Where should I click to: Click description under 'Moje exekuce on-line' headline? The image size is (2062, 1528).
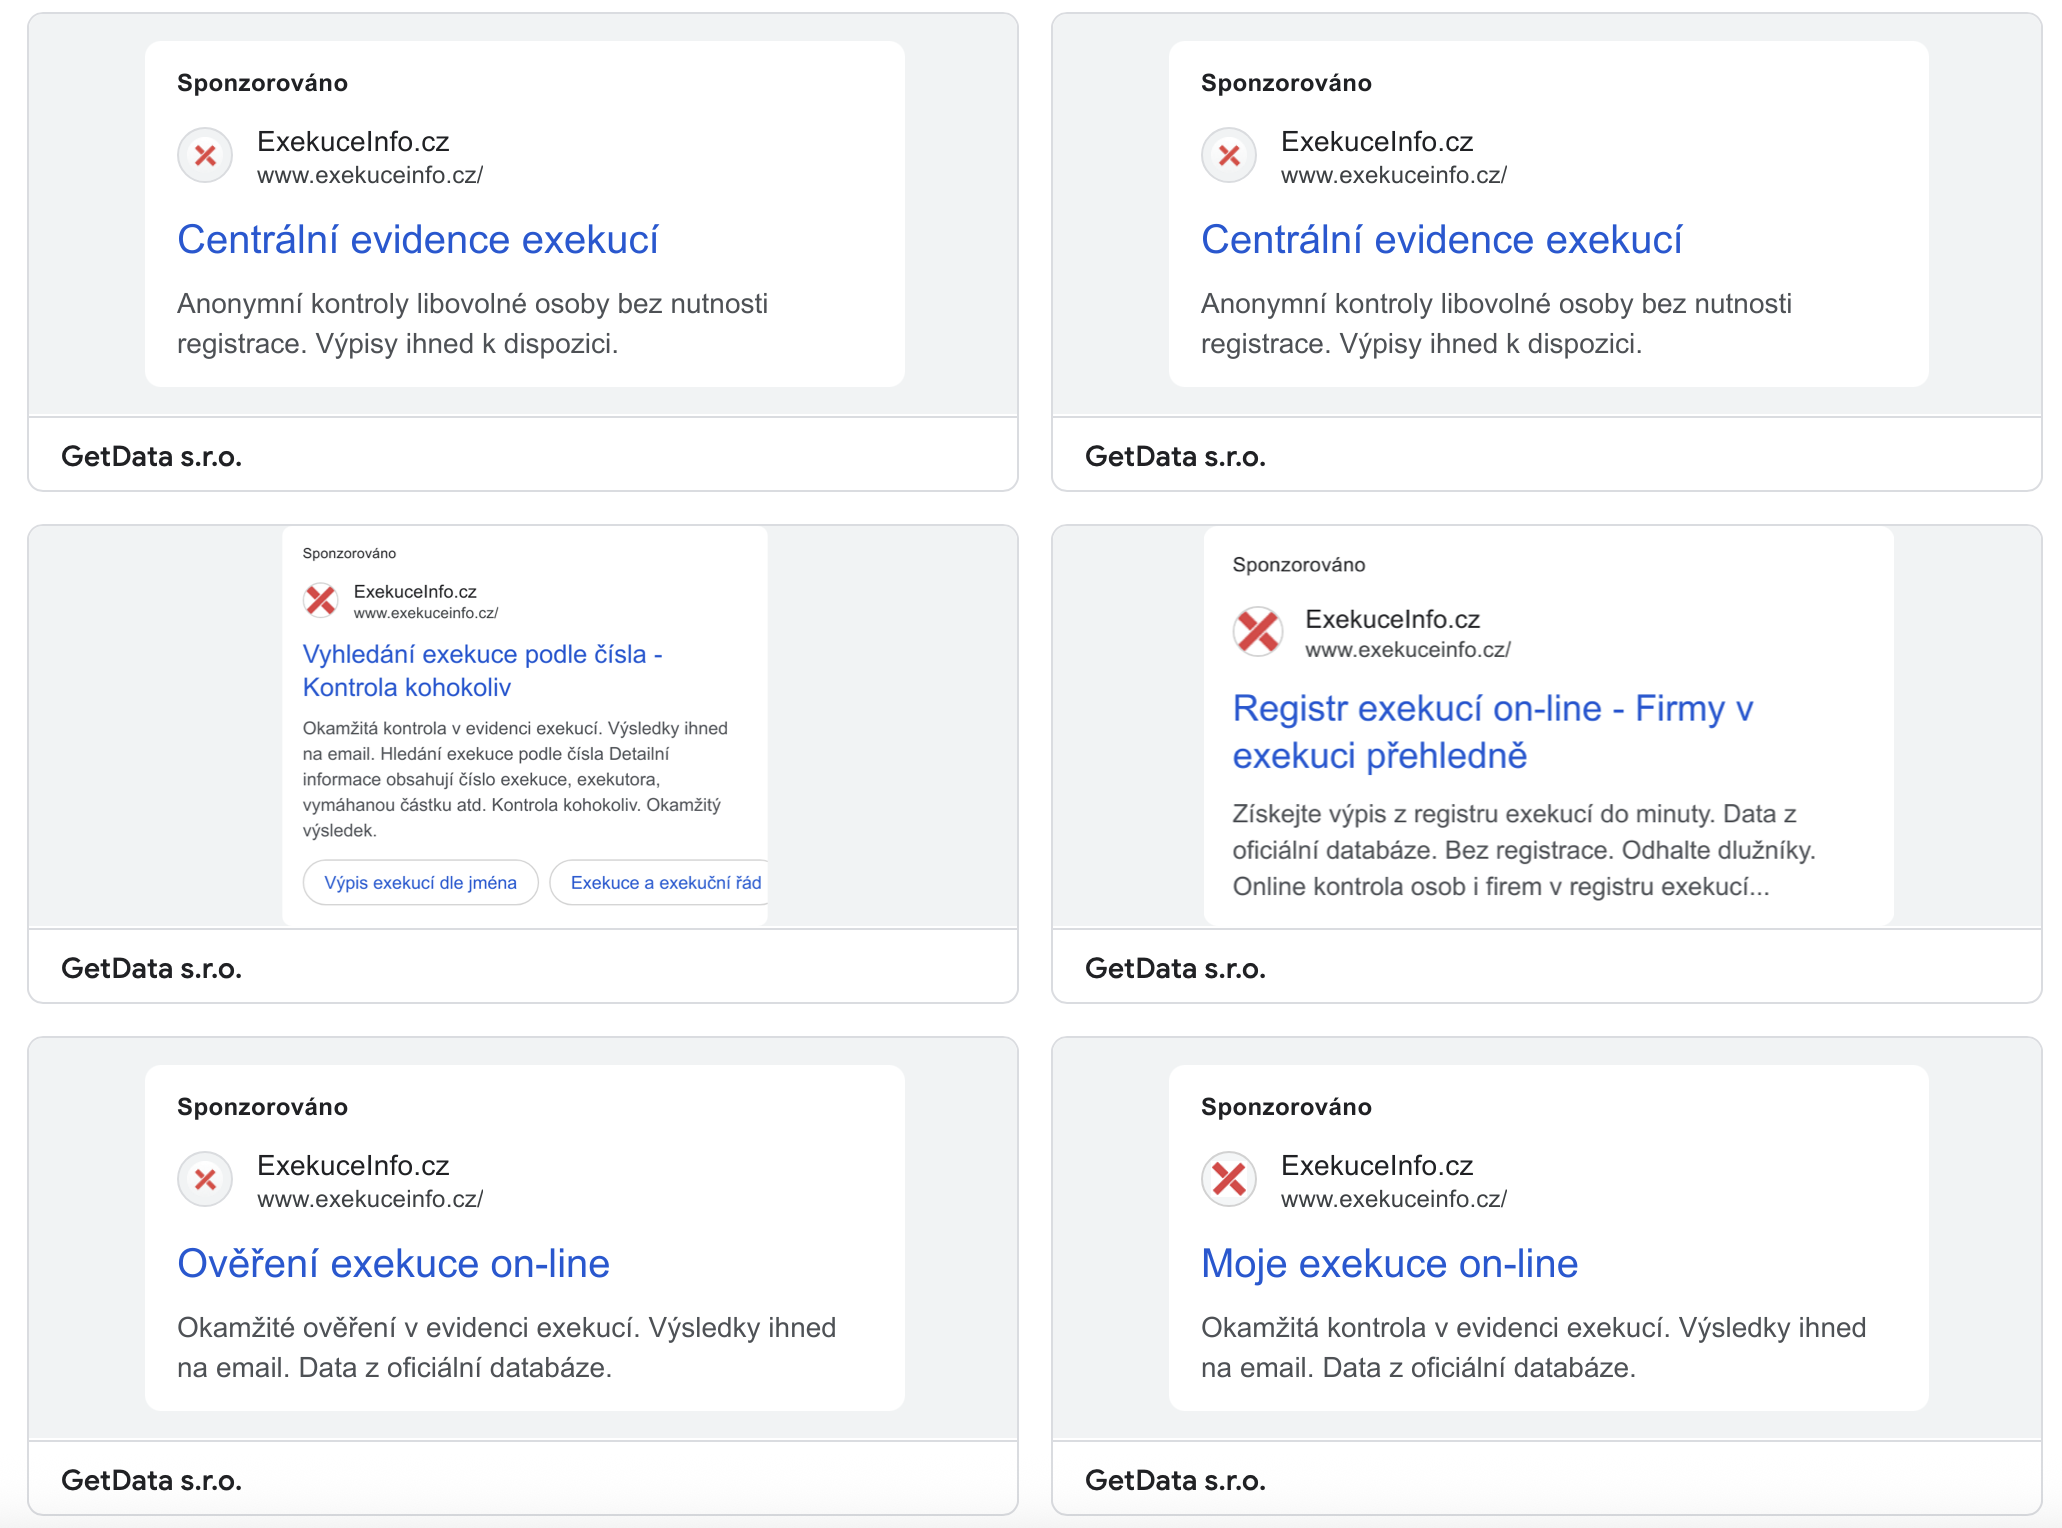pyautogui.click(x=1534, y=1348)
